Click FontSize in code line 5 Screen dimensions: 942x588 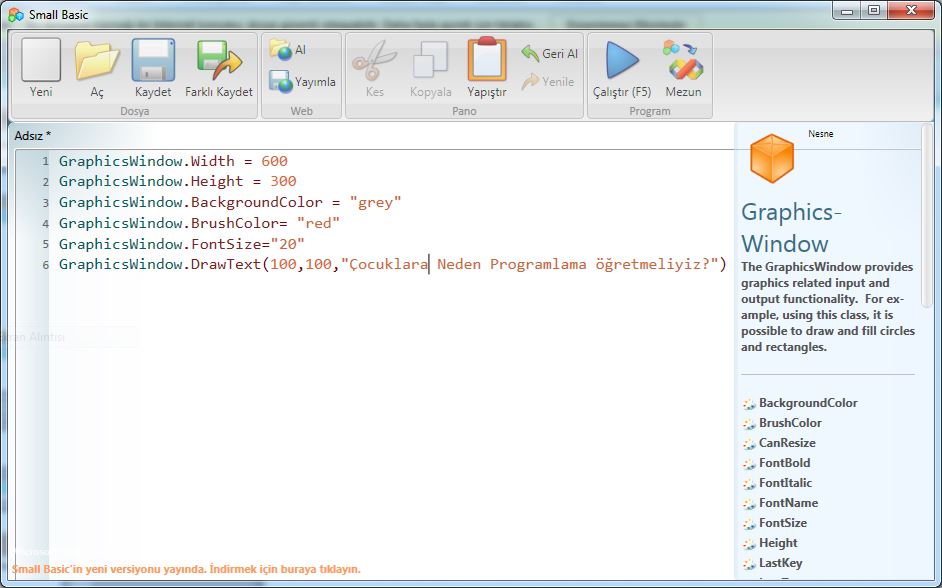coord(226,244)
